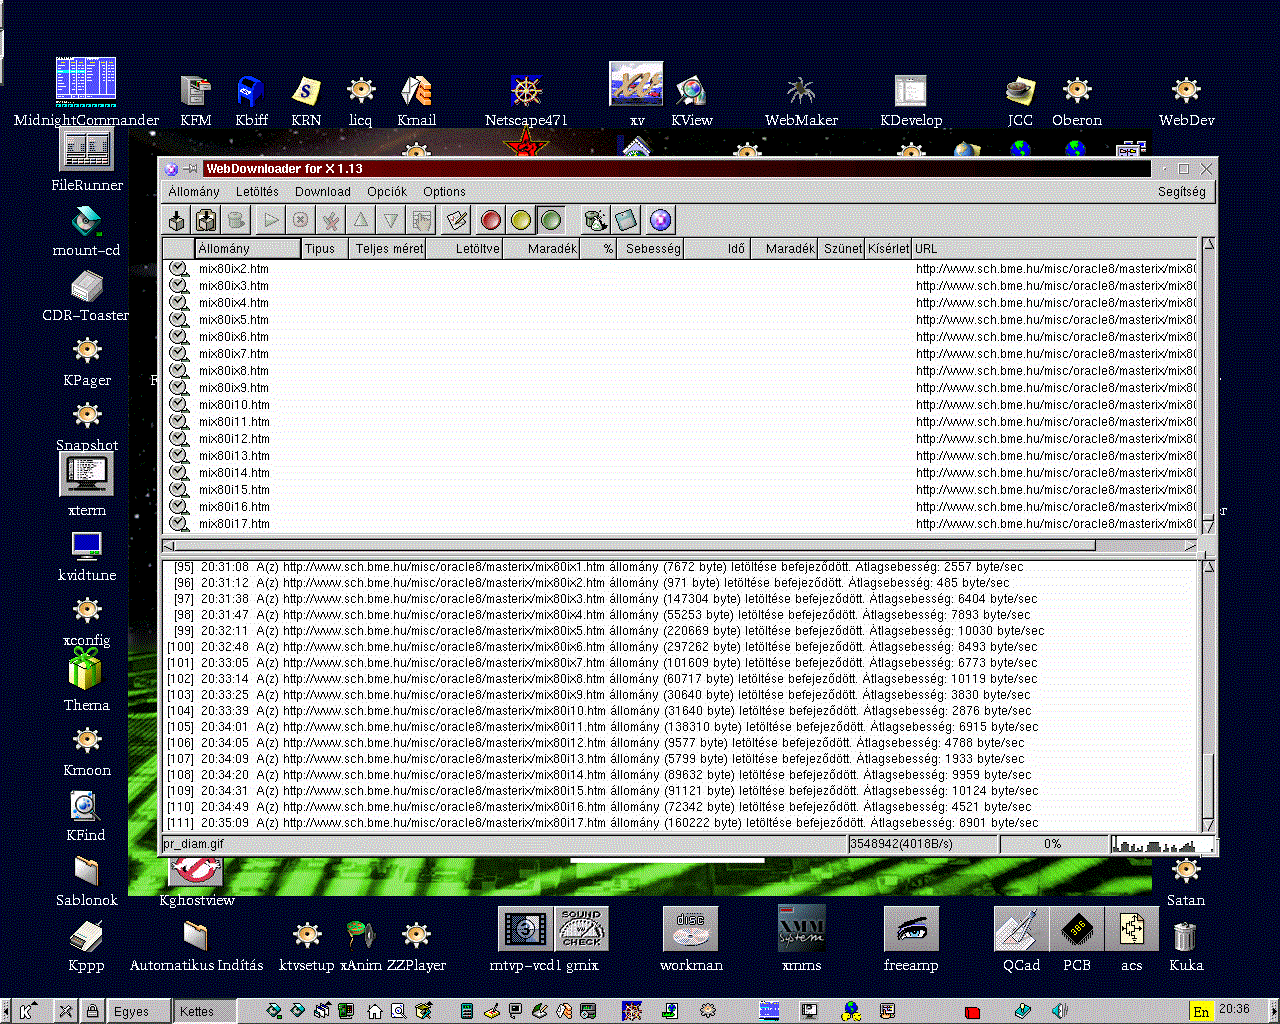Open the Állomány menu
This screenshot has height=1024, width=1280.
click(x=193, y=192)
